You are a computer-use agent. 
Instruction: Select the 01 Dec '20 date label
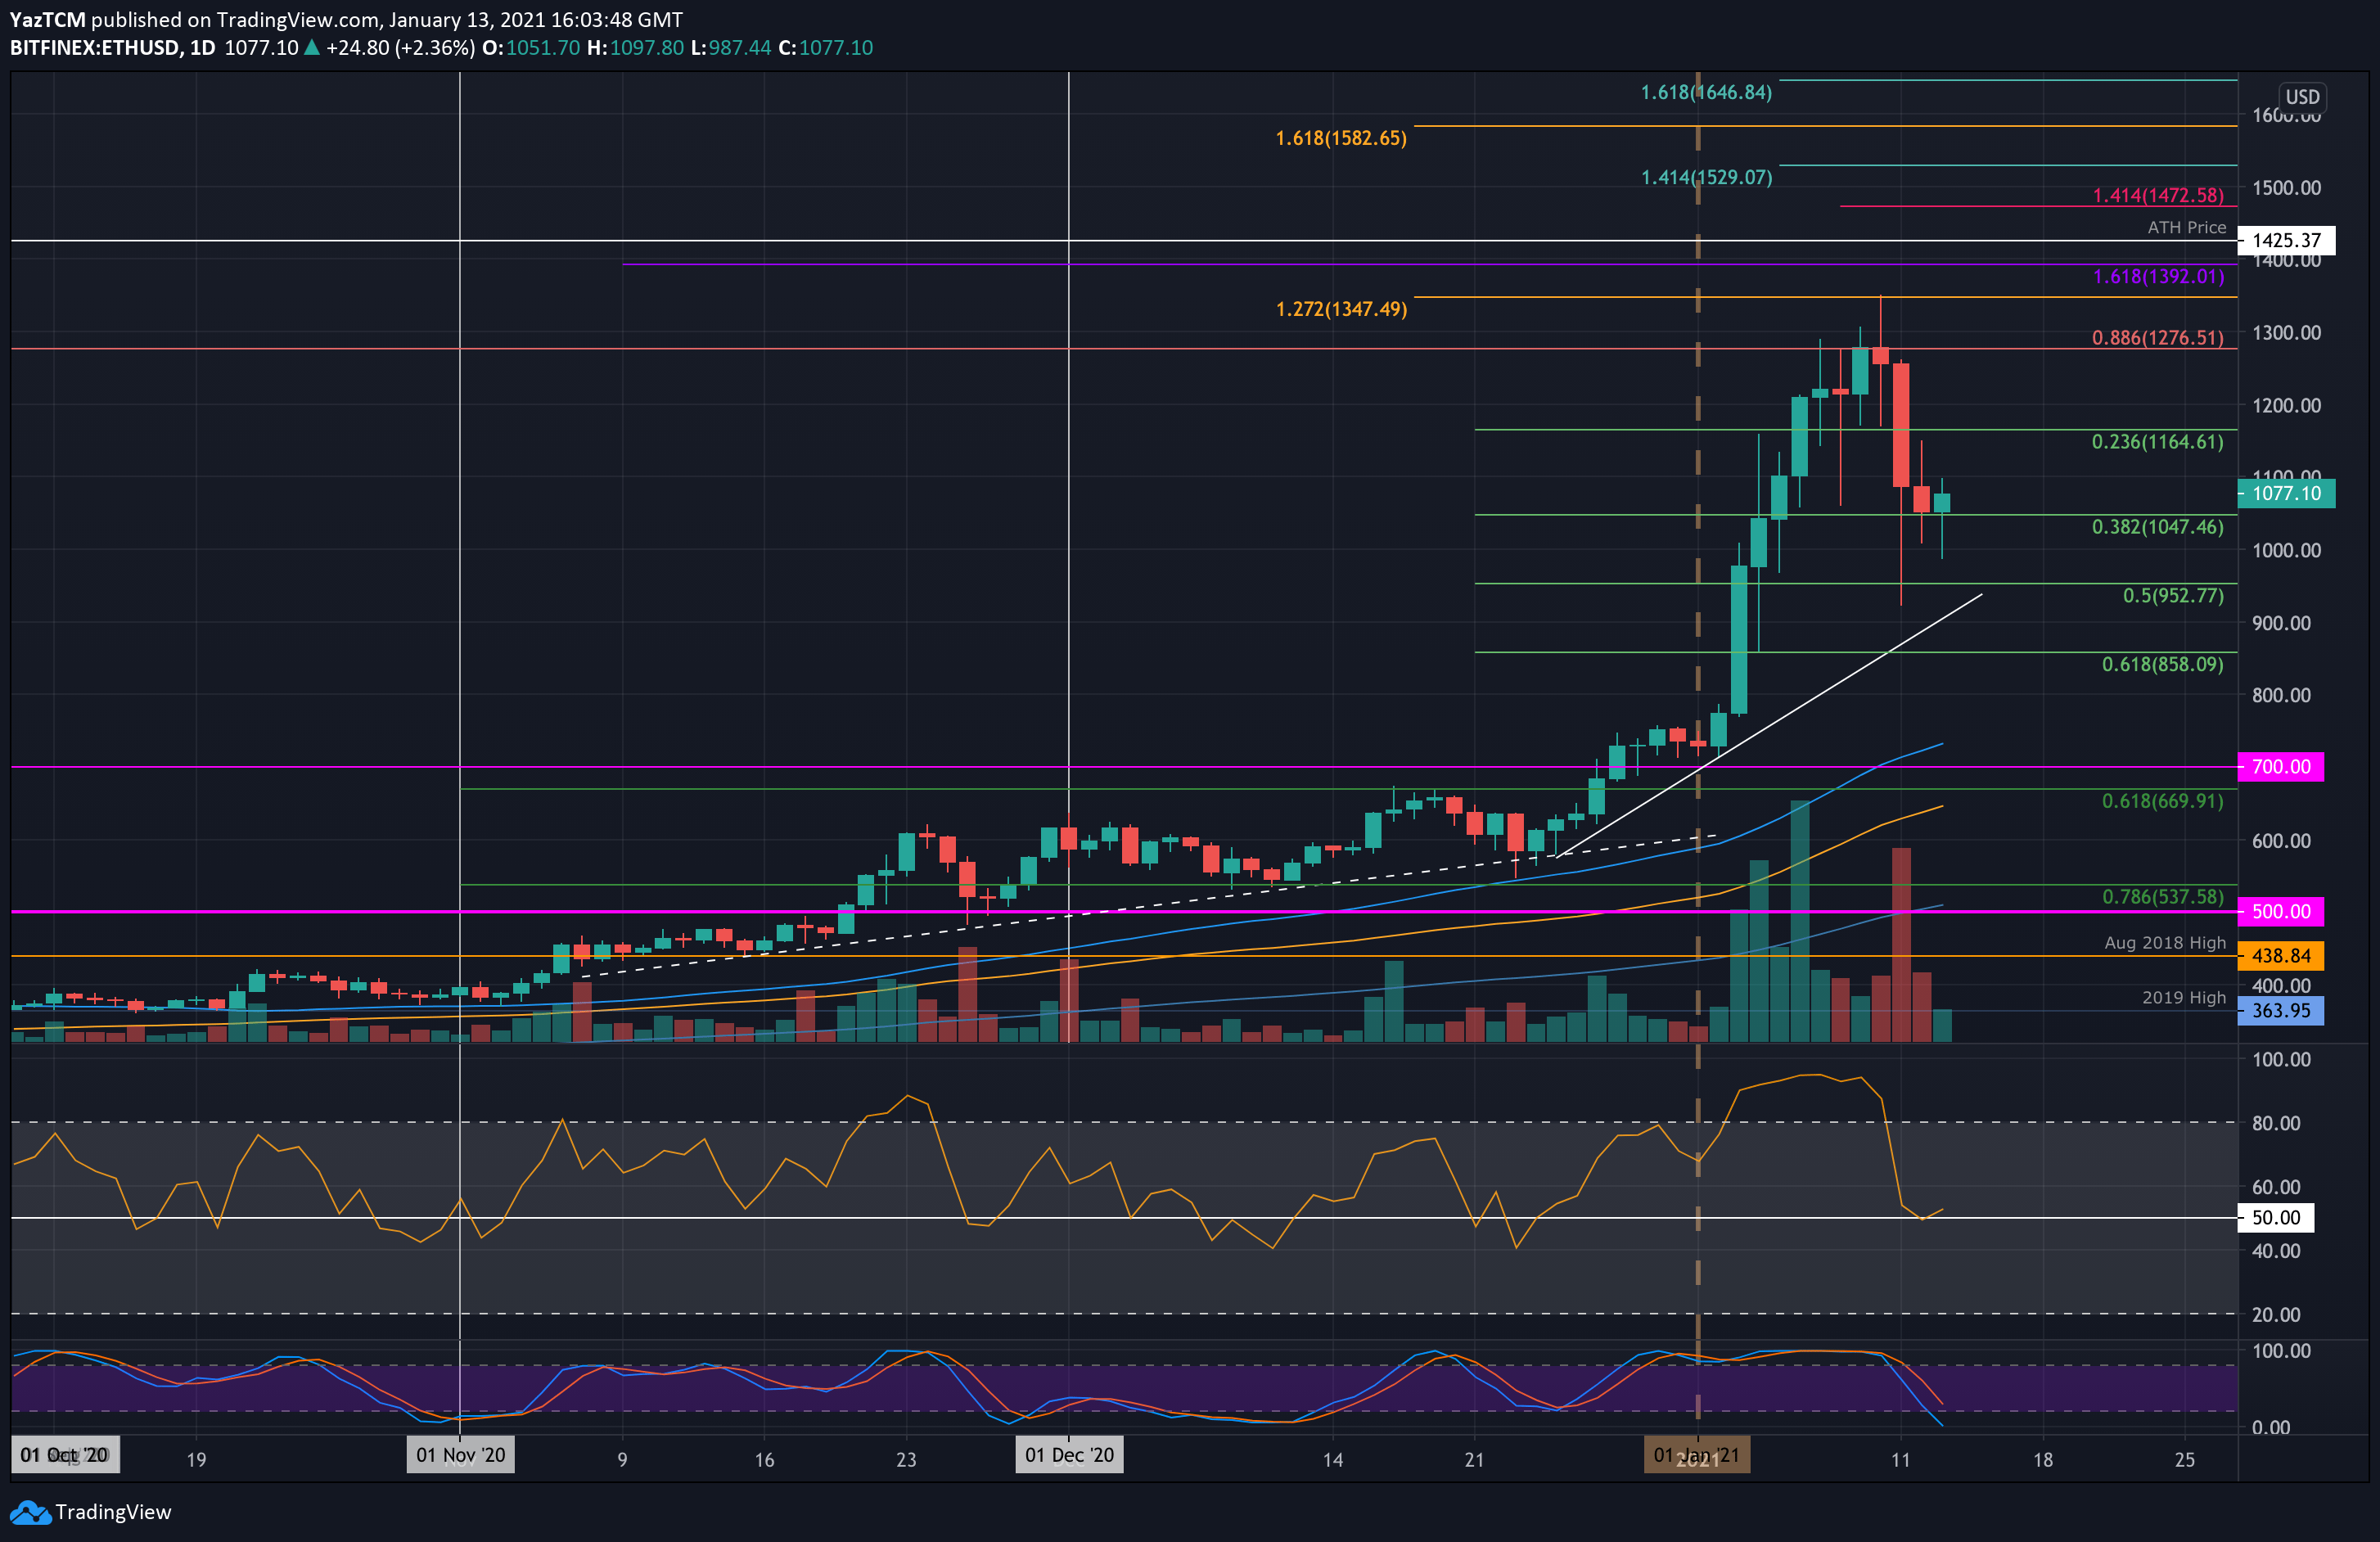point(1069,1455)
